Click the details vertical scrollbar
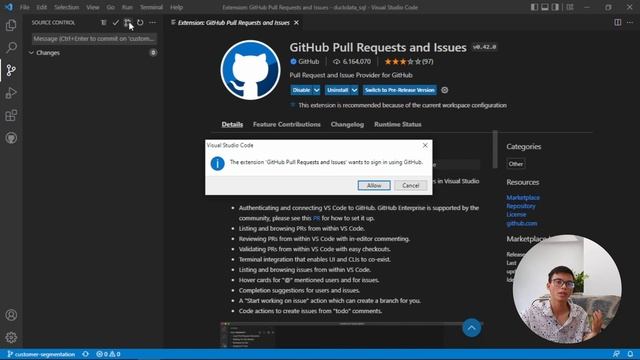This screenshot has width=640, height=360. point(495,149)
